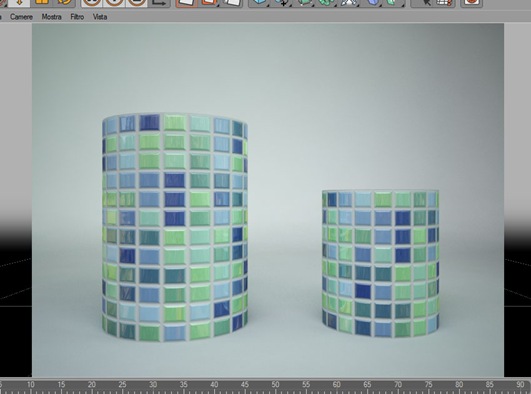The height and width of the screenshot is (394, 531).
Task: Open the light-blue environment object icon
Action: click(x=373, y=3)
